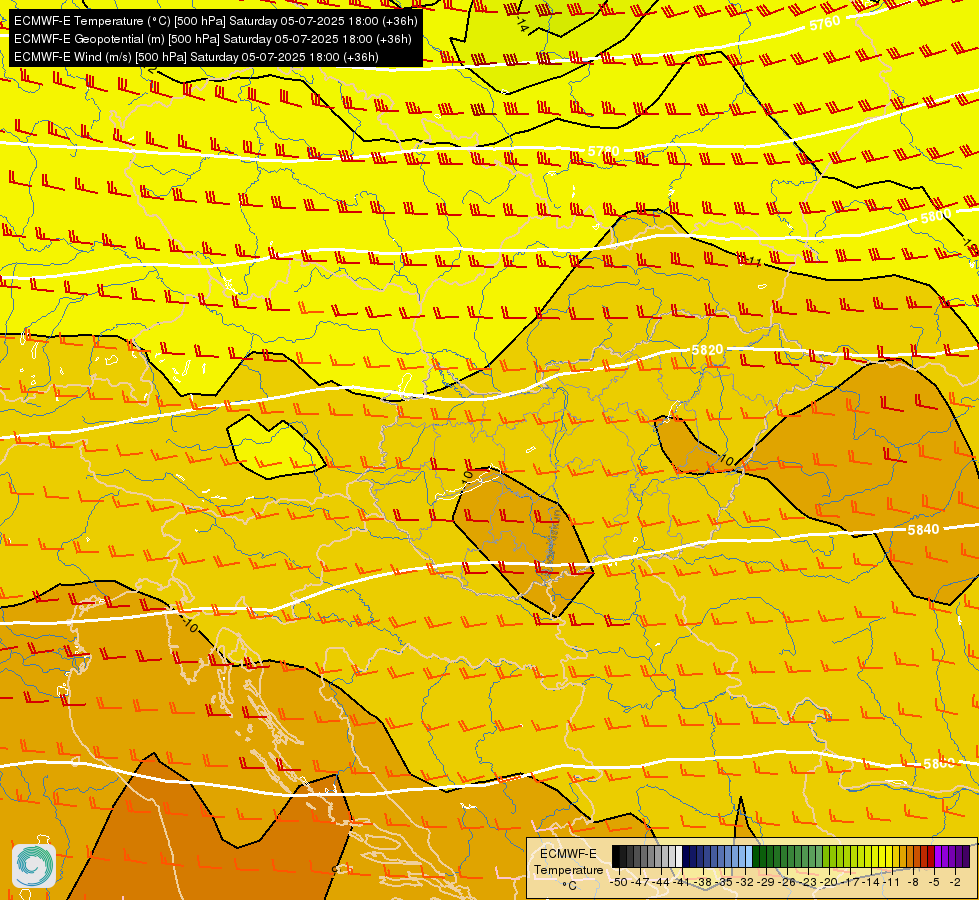979x900 pixels.
Task: Click the -32 value in the legend
Action: (745, 883)
